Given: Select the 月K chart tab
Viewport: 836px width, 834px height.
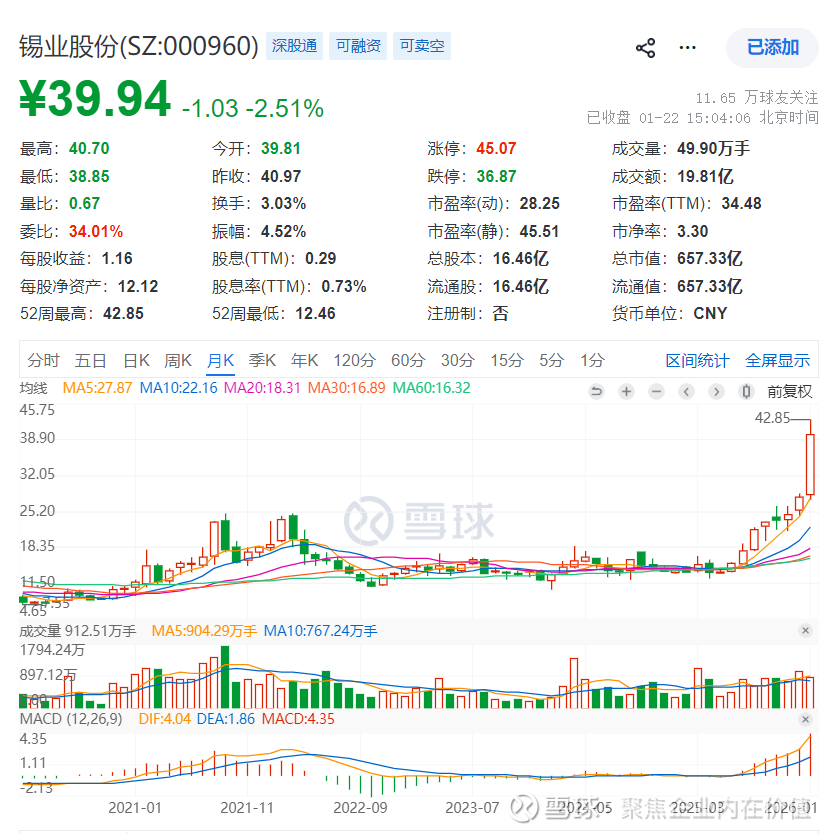Looking at the screenshot, I should click(220, 360).
